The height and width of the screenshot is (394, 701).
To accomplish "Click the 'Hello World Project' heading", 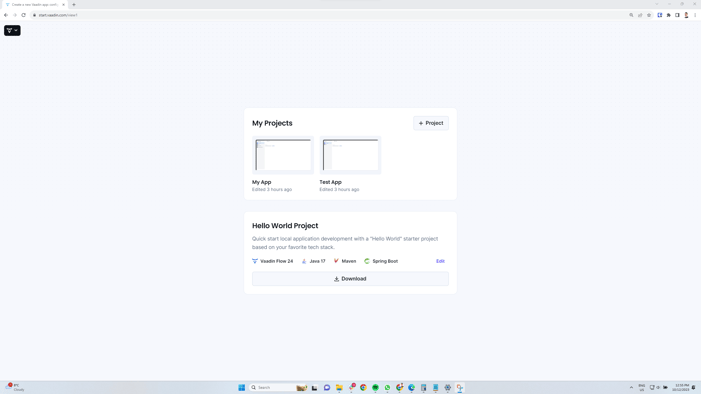I will point(285,226).
